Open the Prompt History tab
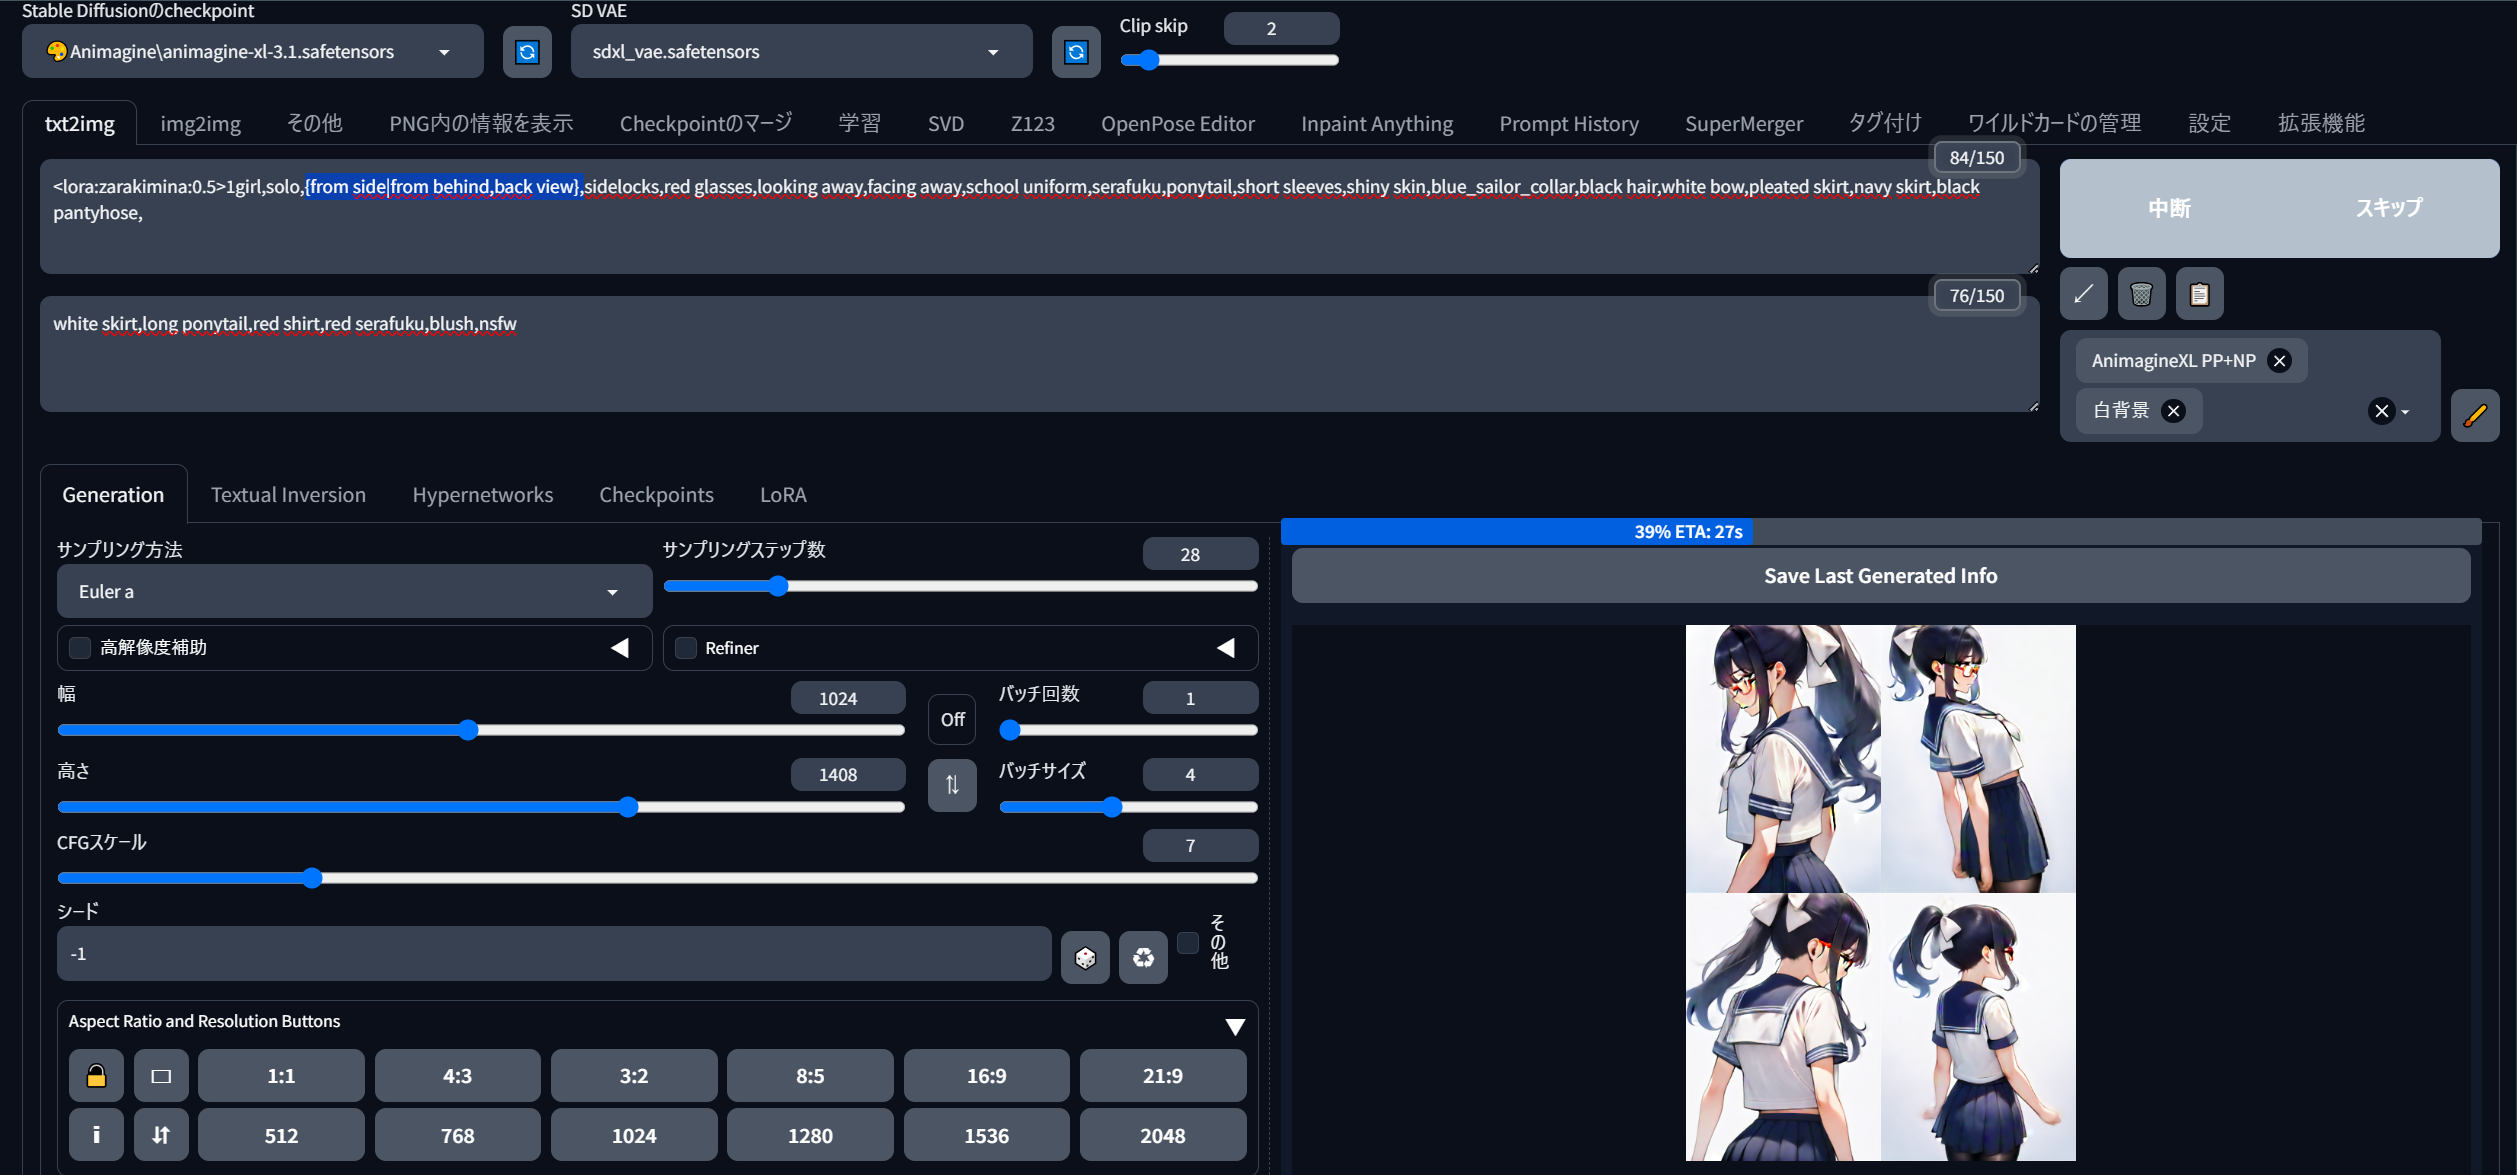This screenshot has height=1175, width=2517. pos(1569,124)
